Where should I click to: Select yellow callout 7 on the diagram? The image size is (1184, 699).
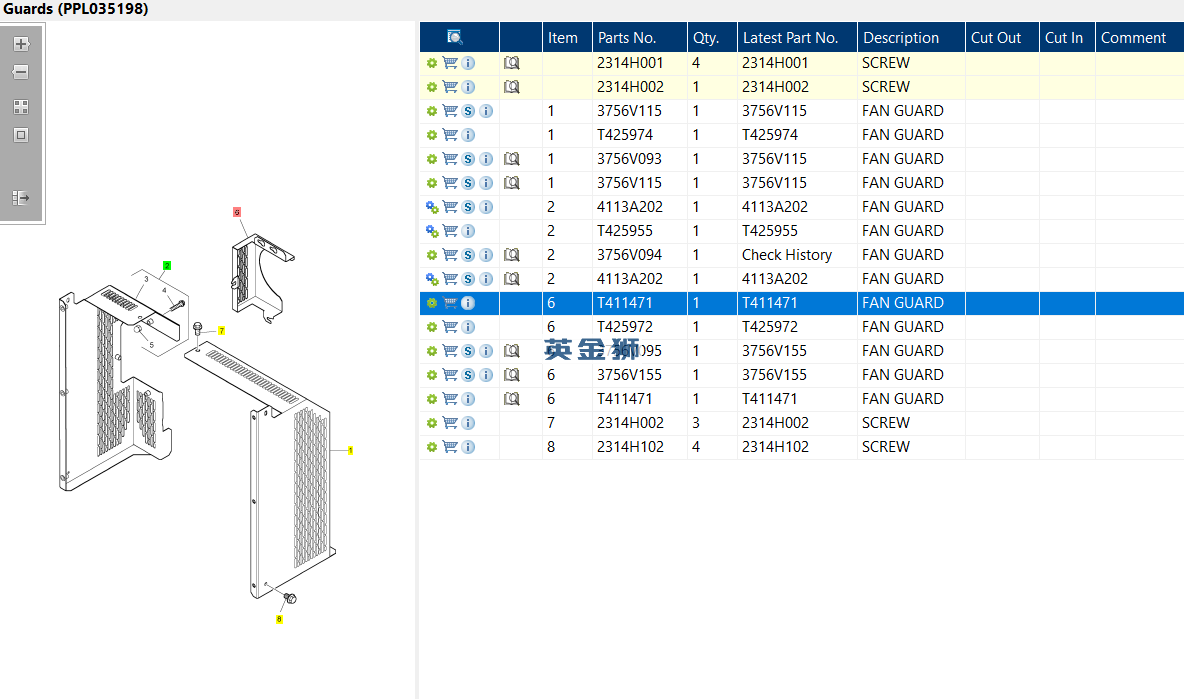(x=221, y=331)
